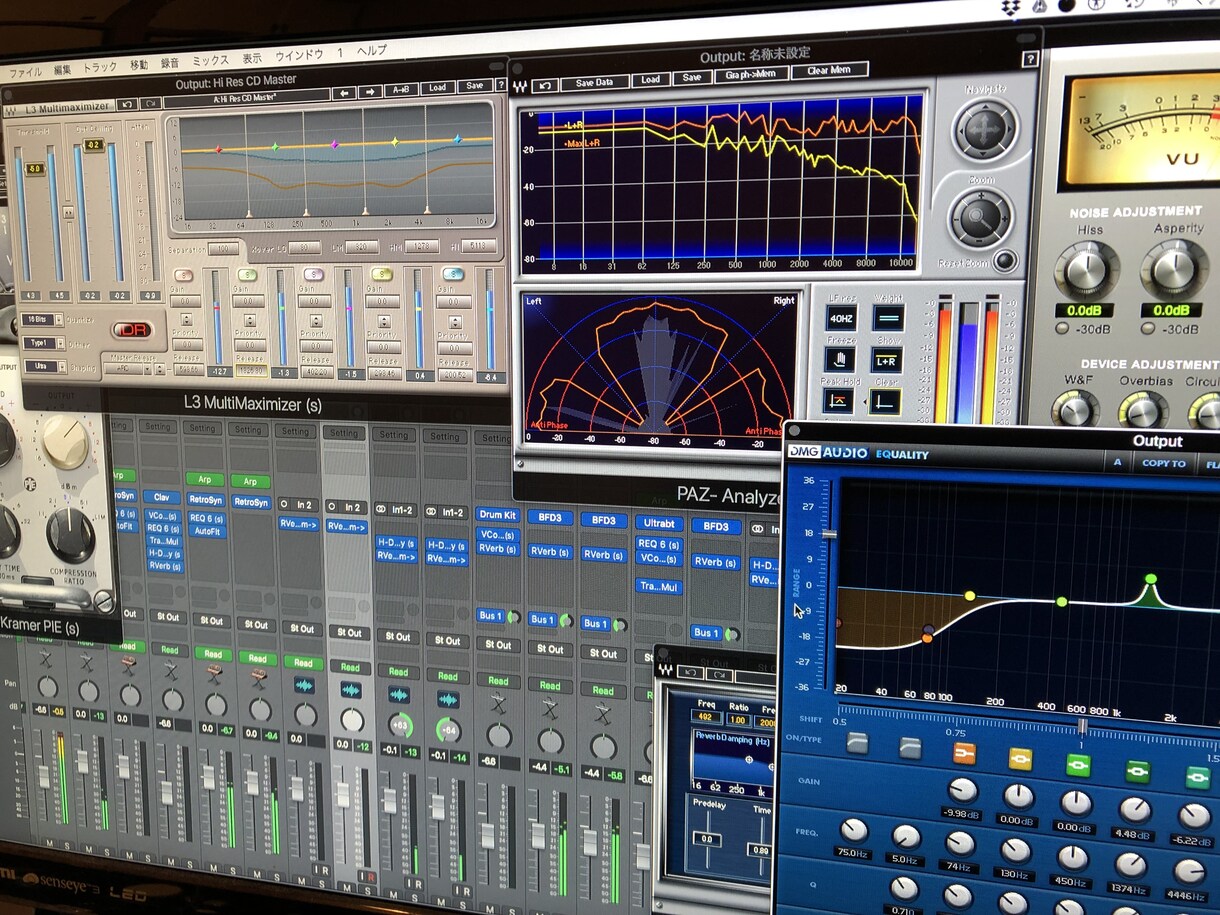Click the undo arrow in L3 Multimaximizer
The image size is (1220, 915).
126,104
